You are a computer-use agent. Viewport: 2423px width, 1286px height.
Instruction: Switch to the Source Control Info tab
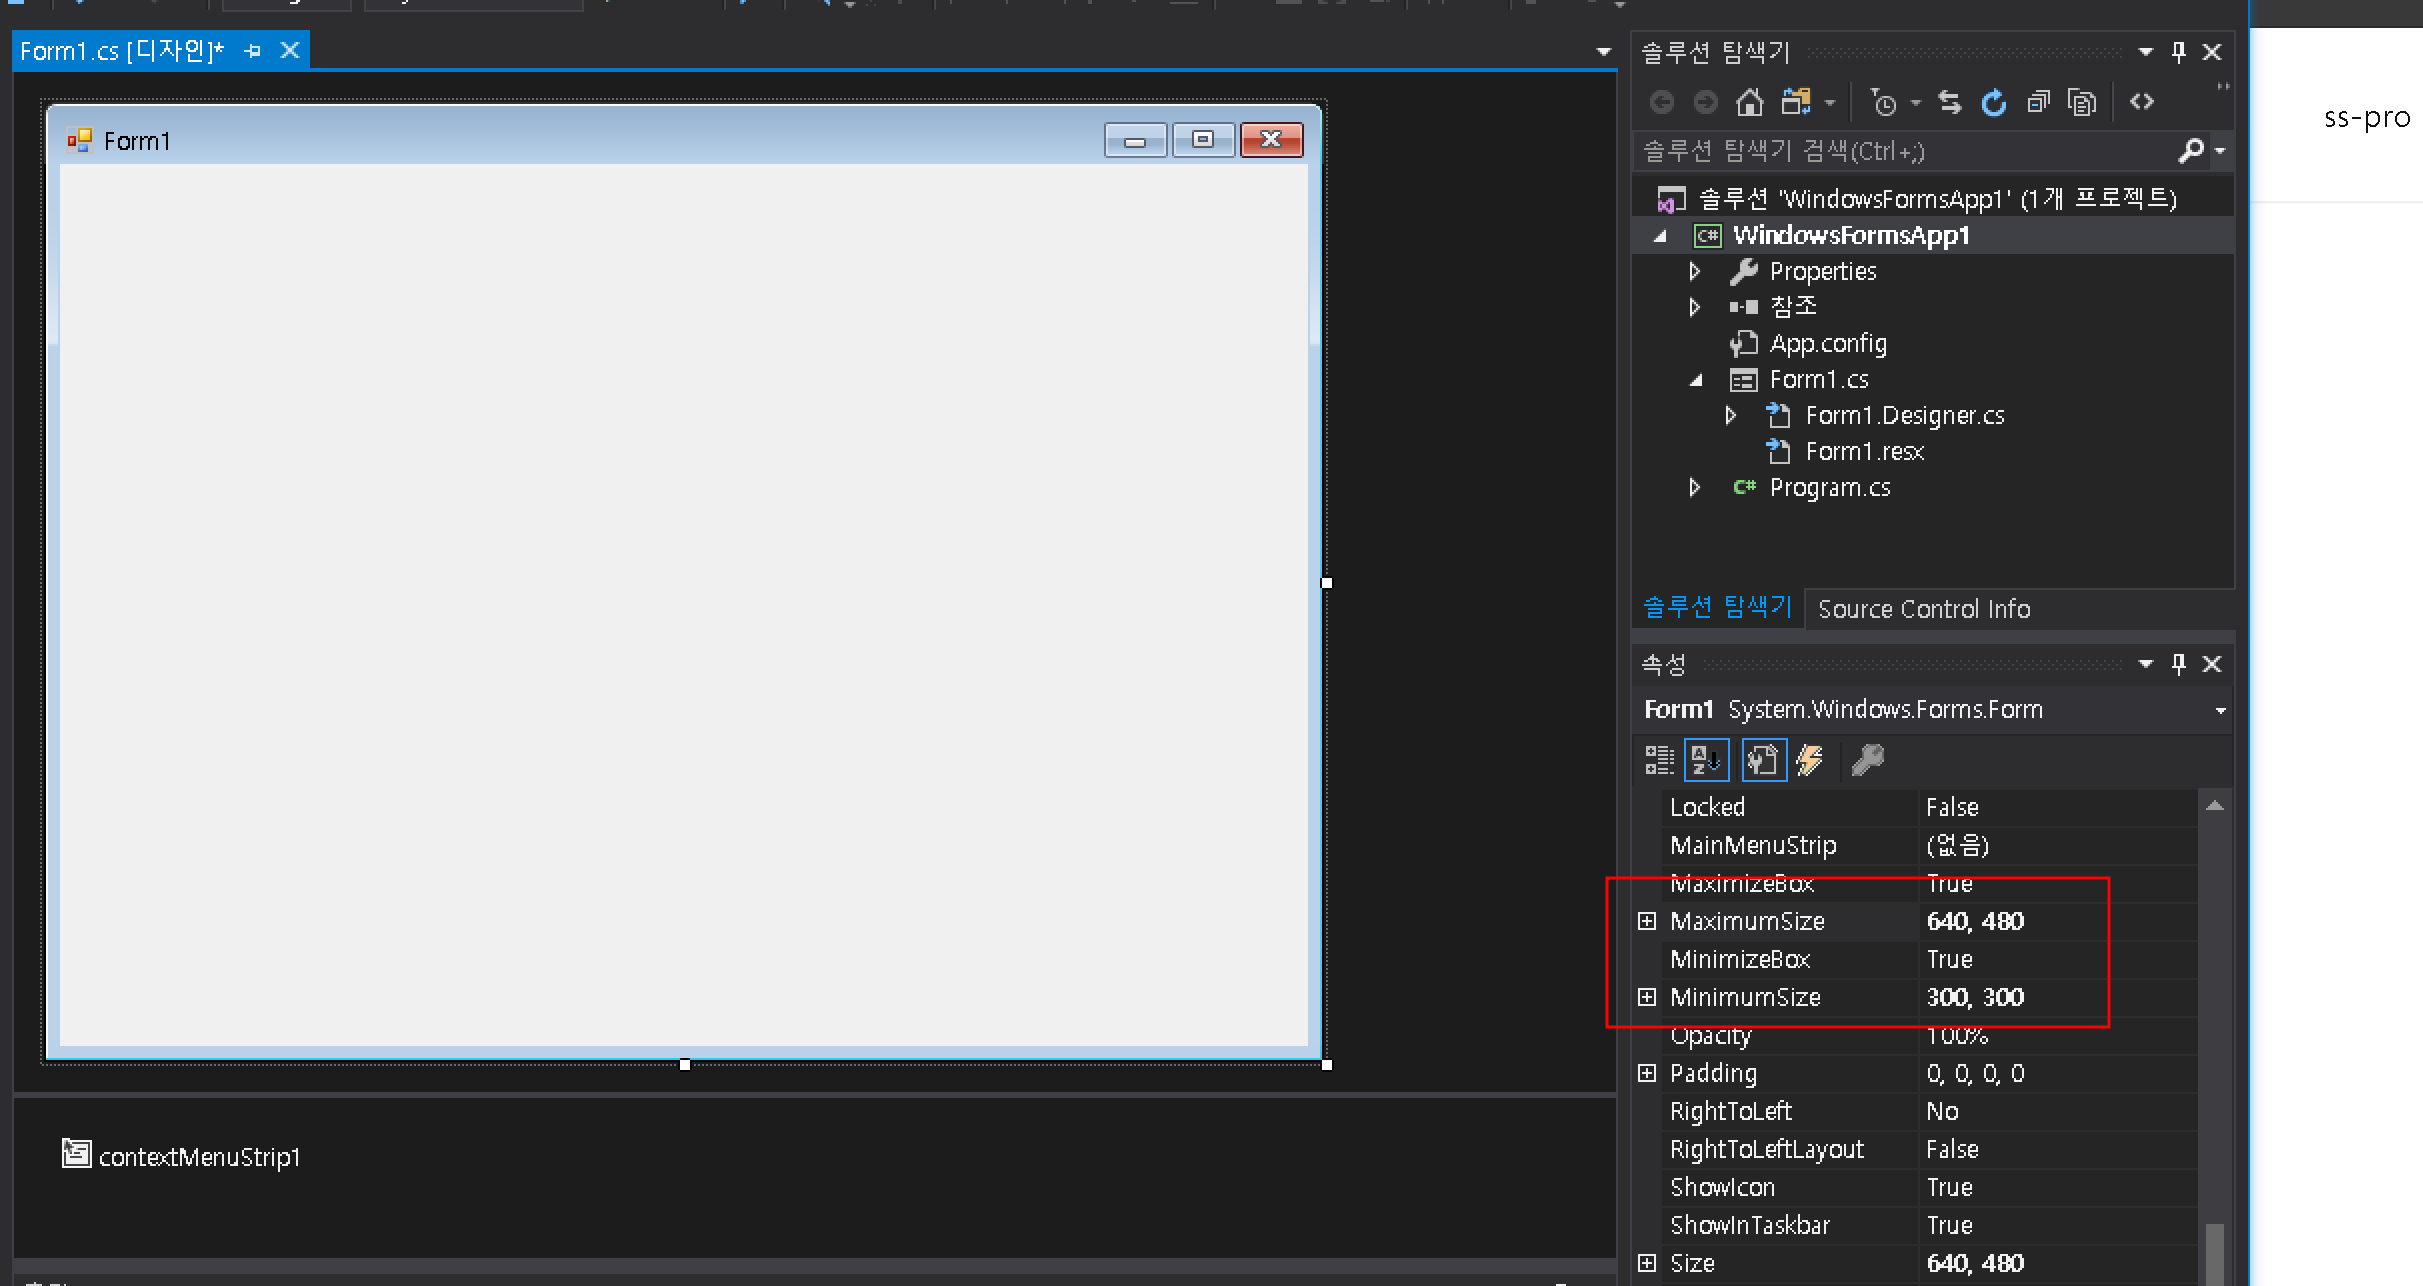1923,609
